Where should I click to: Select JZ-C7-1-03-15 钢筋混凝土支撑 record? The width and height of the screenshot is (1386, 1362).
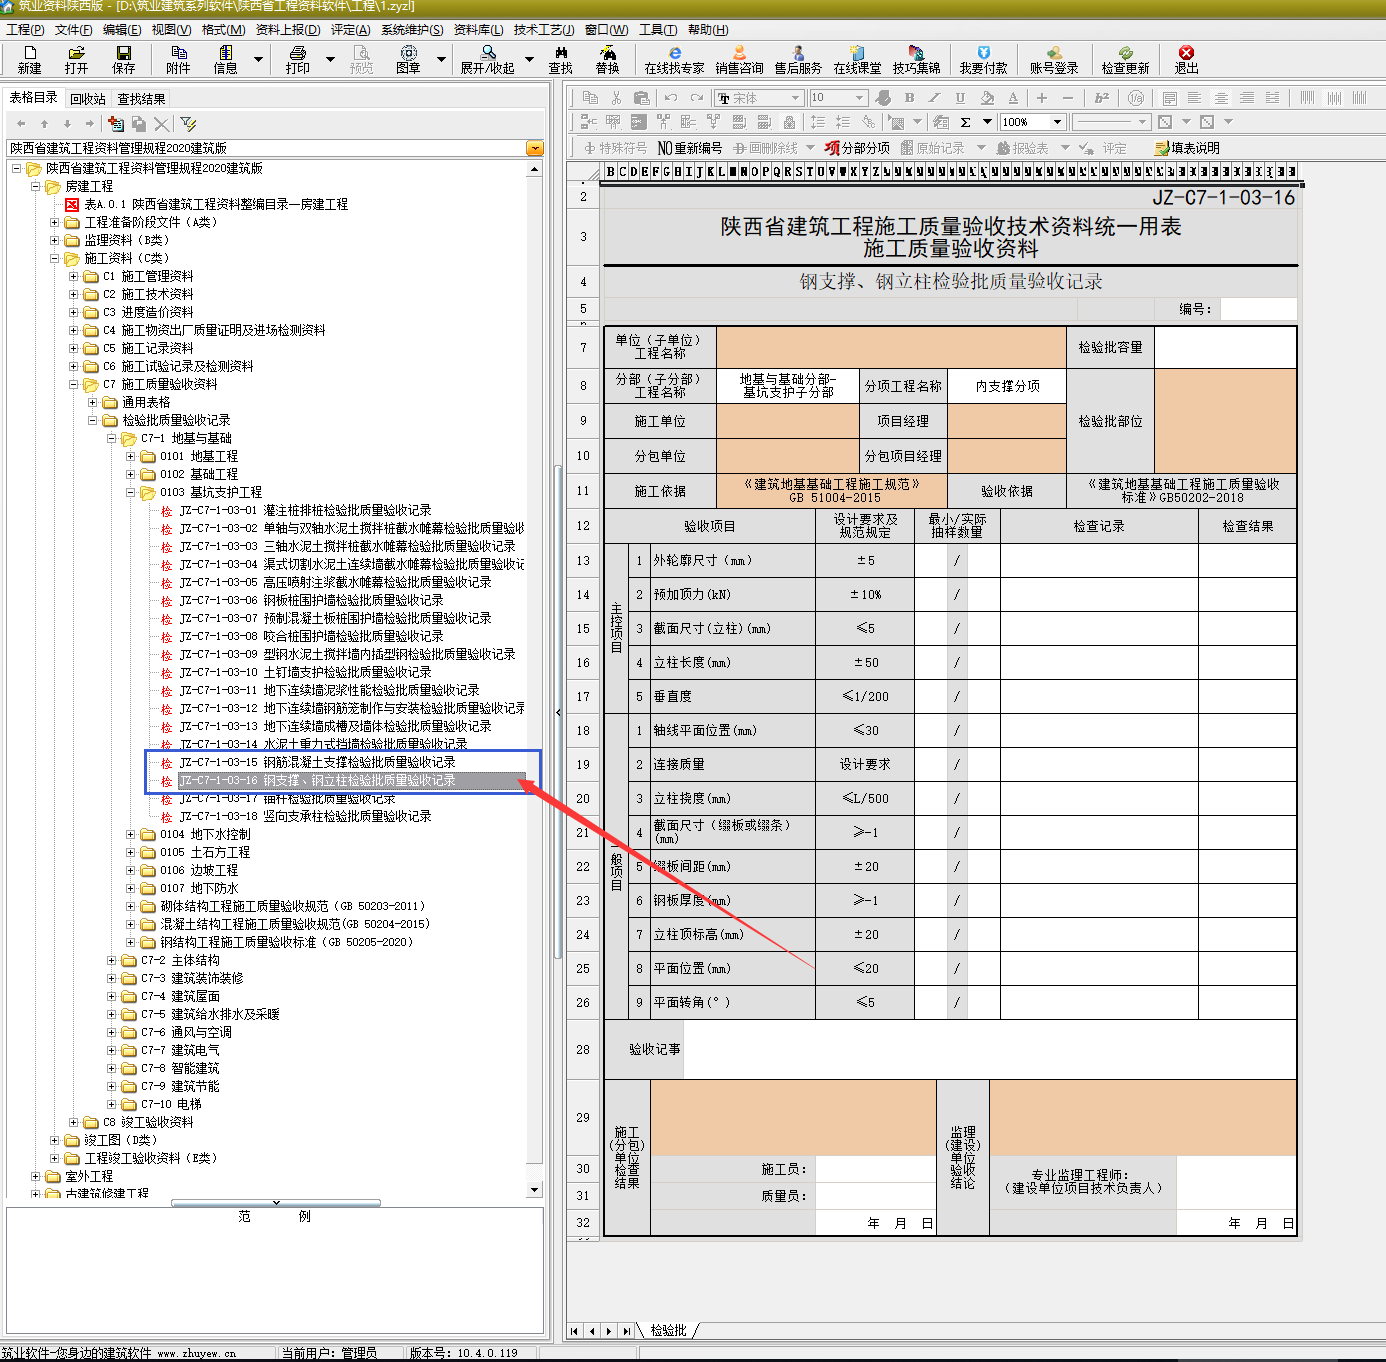(317, 762)
